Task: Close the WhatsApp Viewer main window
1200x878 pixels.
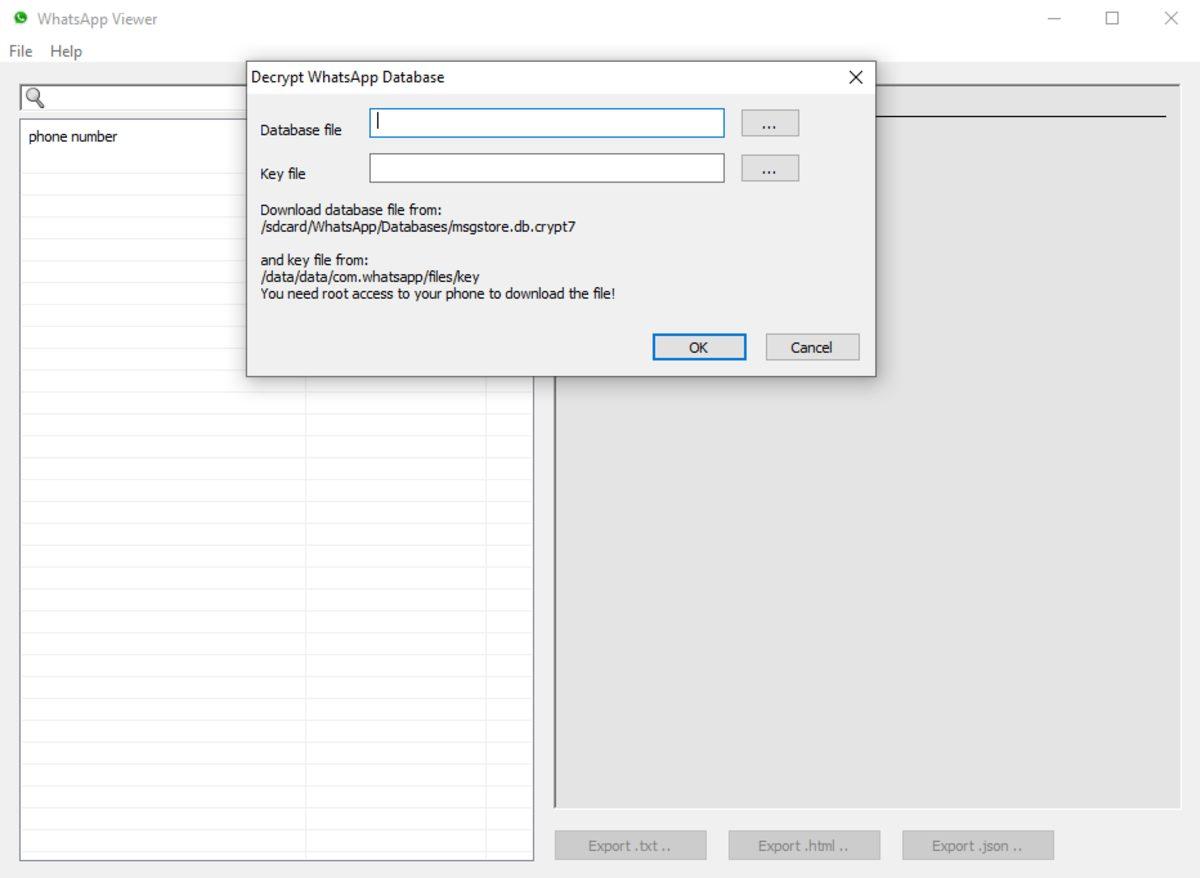Action: point(1171,18)
